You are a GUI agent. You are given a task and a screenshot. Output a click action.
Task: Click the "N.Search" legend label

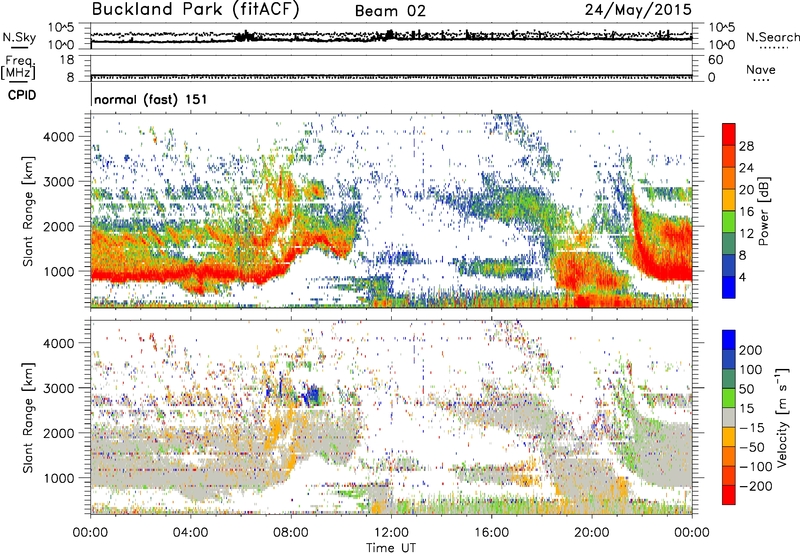772,37
